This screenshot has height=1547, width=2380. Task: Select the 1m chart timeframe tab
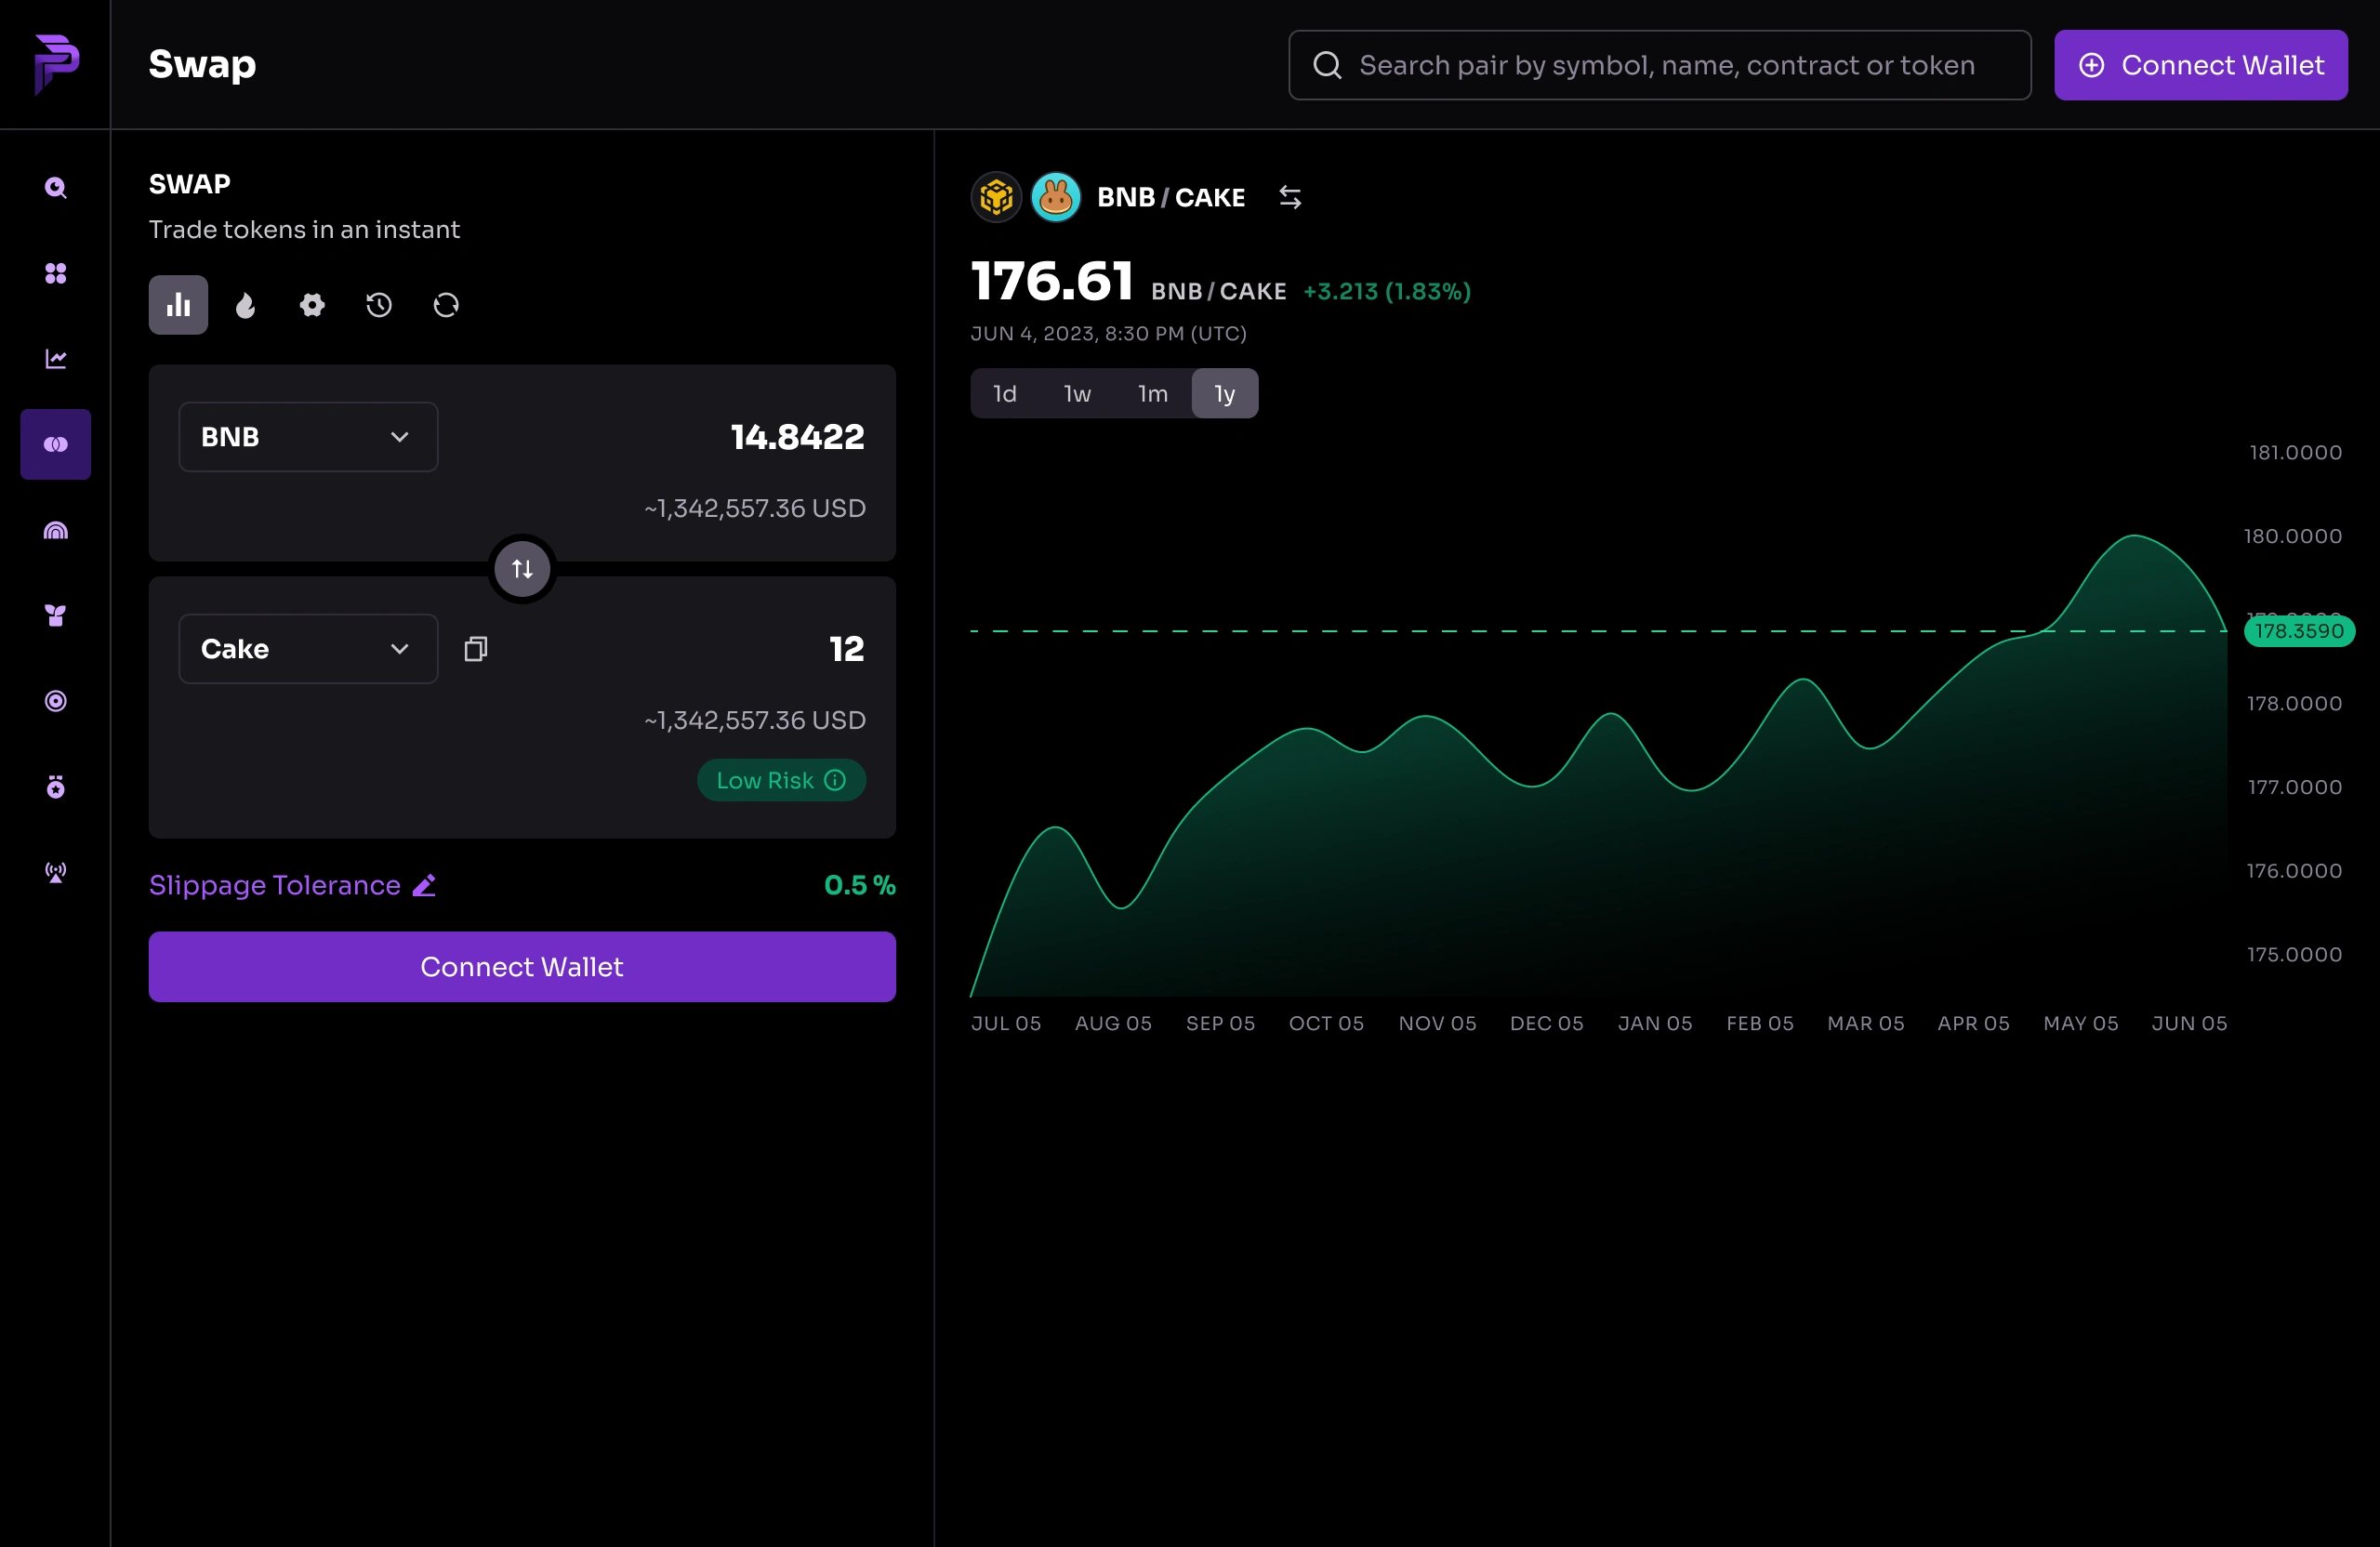pos(1152,394)
